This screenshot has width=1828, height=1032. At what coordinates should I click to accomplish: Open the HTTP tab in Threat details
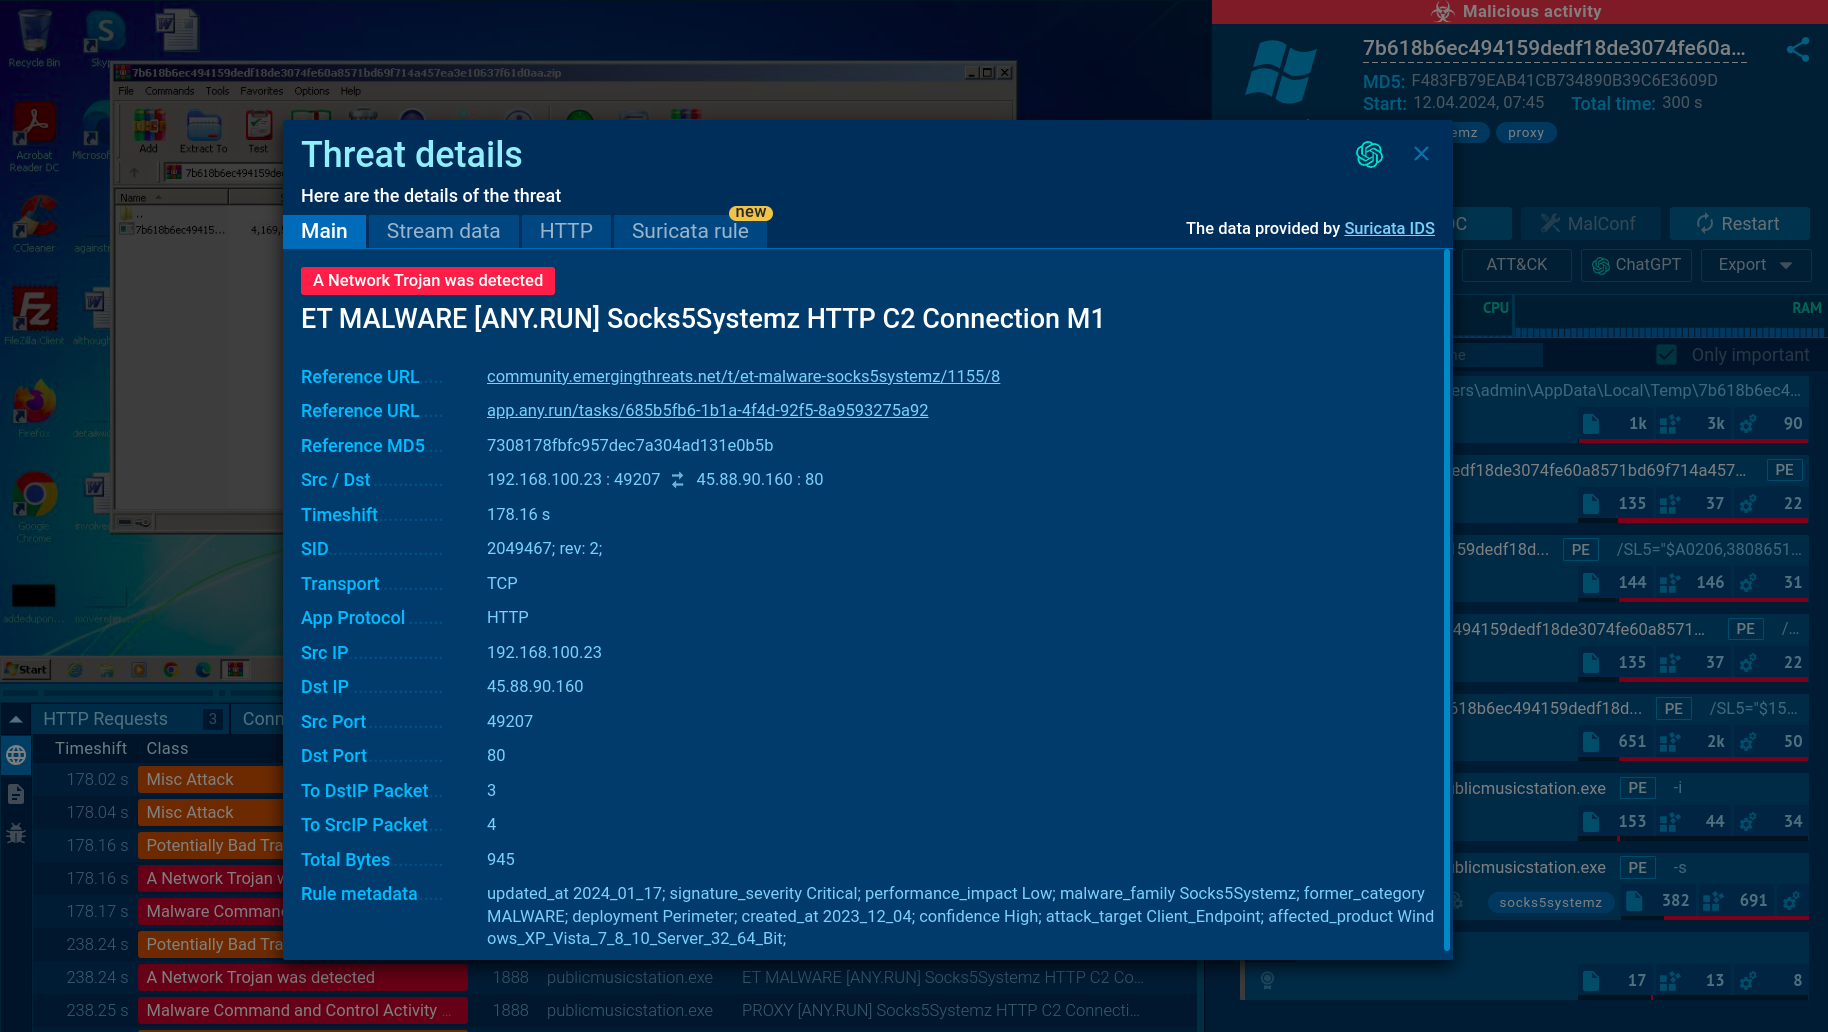pos(566,231)
